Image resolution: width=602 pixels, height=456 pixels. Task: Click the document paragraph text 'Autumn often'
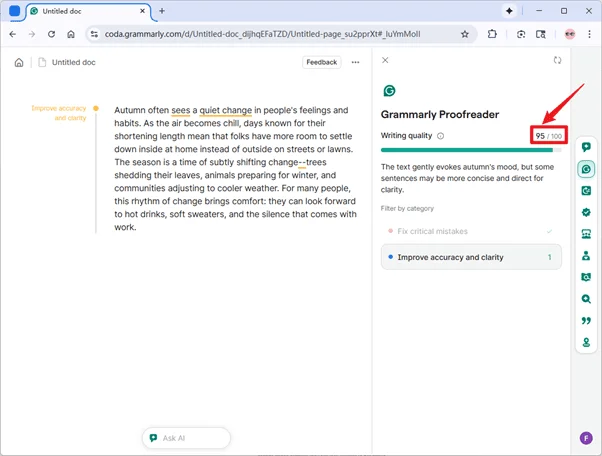pos(141,110)
